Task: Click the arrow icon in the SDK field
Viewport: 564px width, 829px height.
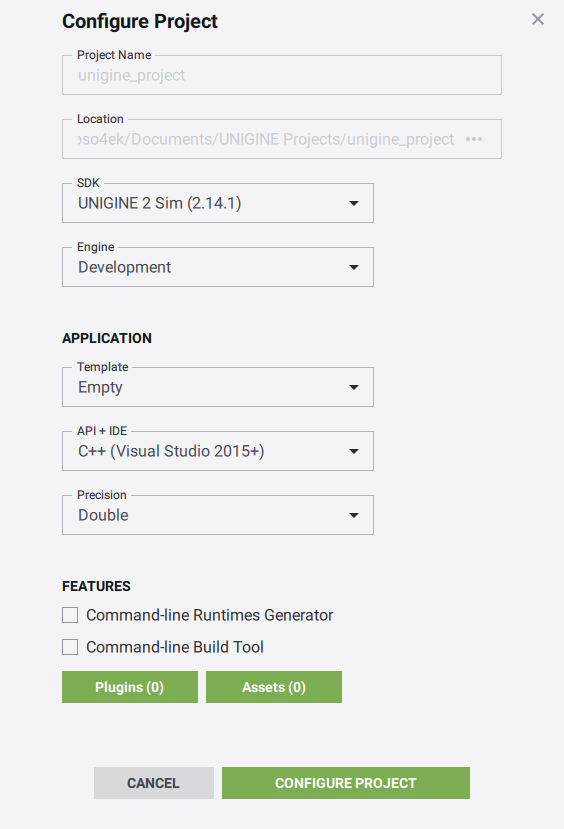Action: click(354, 204)
